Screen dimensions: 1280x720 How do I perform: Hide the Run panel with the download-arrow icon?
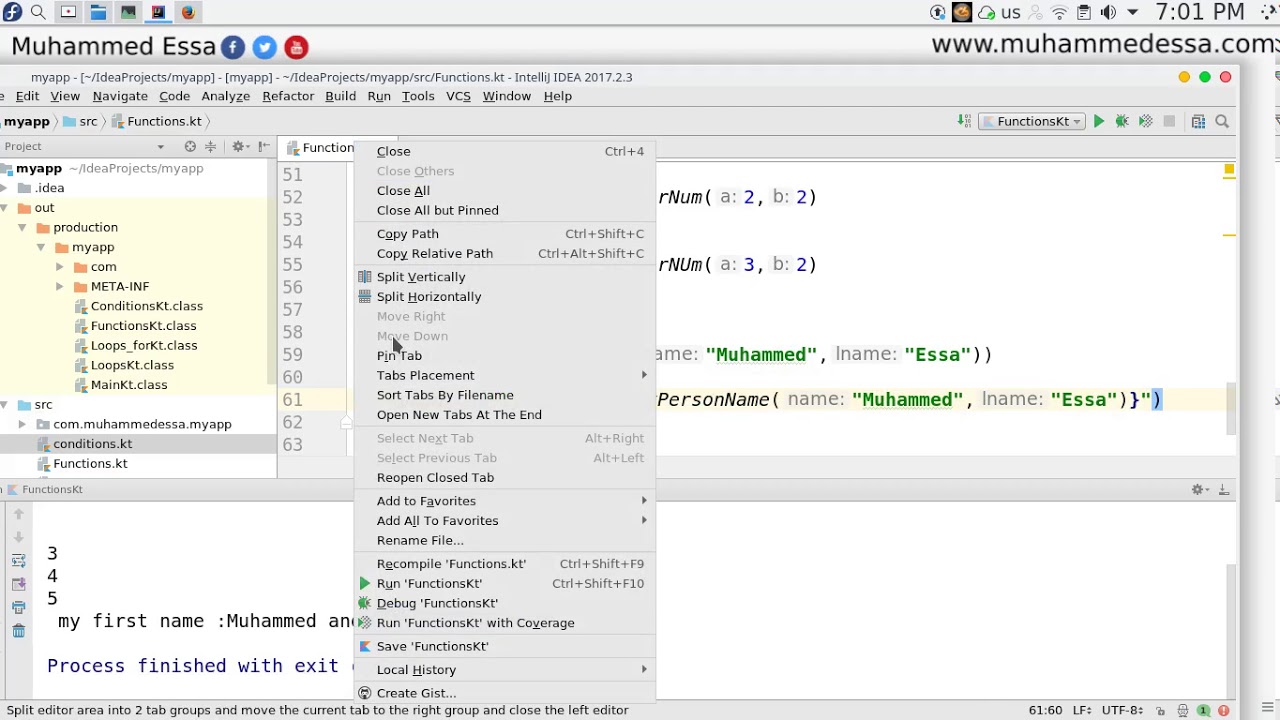(x=1224, y=489)
